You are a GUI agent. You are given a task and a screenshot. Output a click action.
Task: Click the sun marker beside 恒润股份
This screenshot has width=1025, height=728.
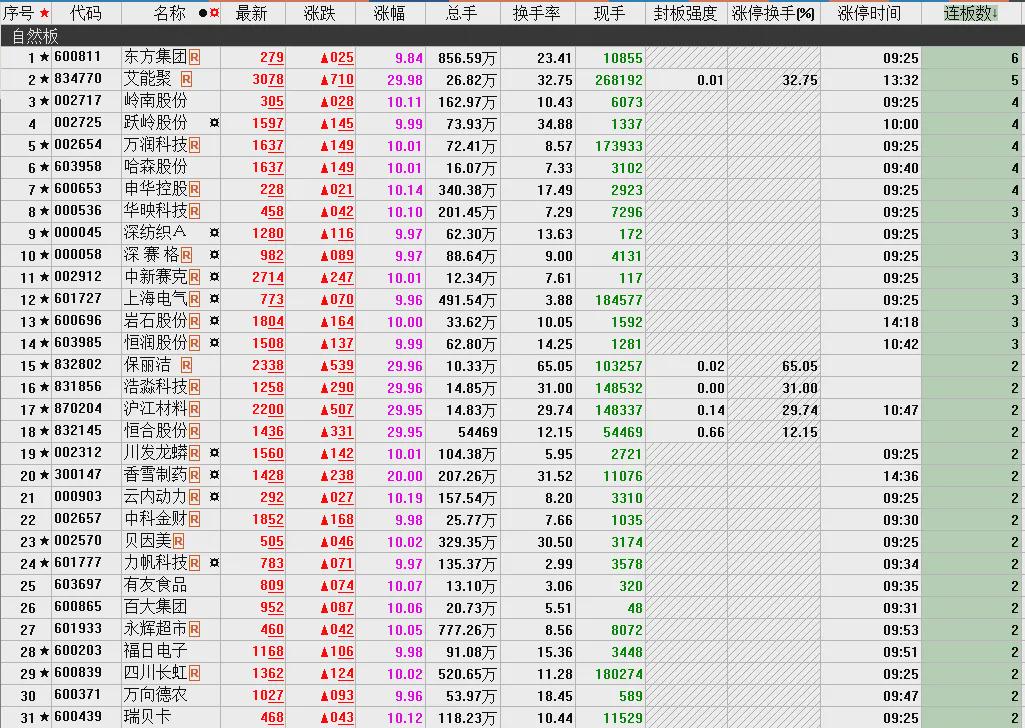point(214,343)
